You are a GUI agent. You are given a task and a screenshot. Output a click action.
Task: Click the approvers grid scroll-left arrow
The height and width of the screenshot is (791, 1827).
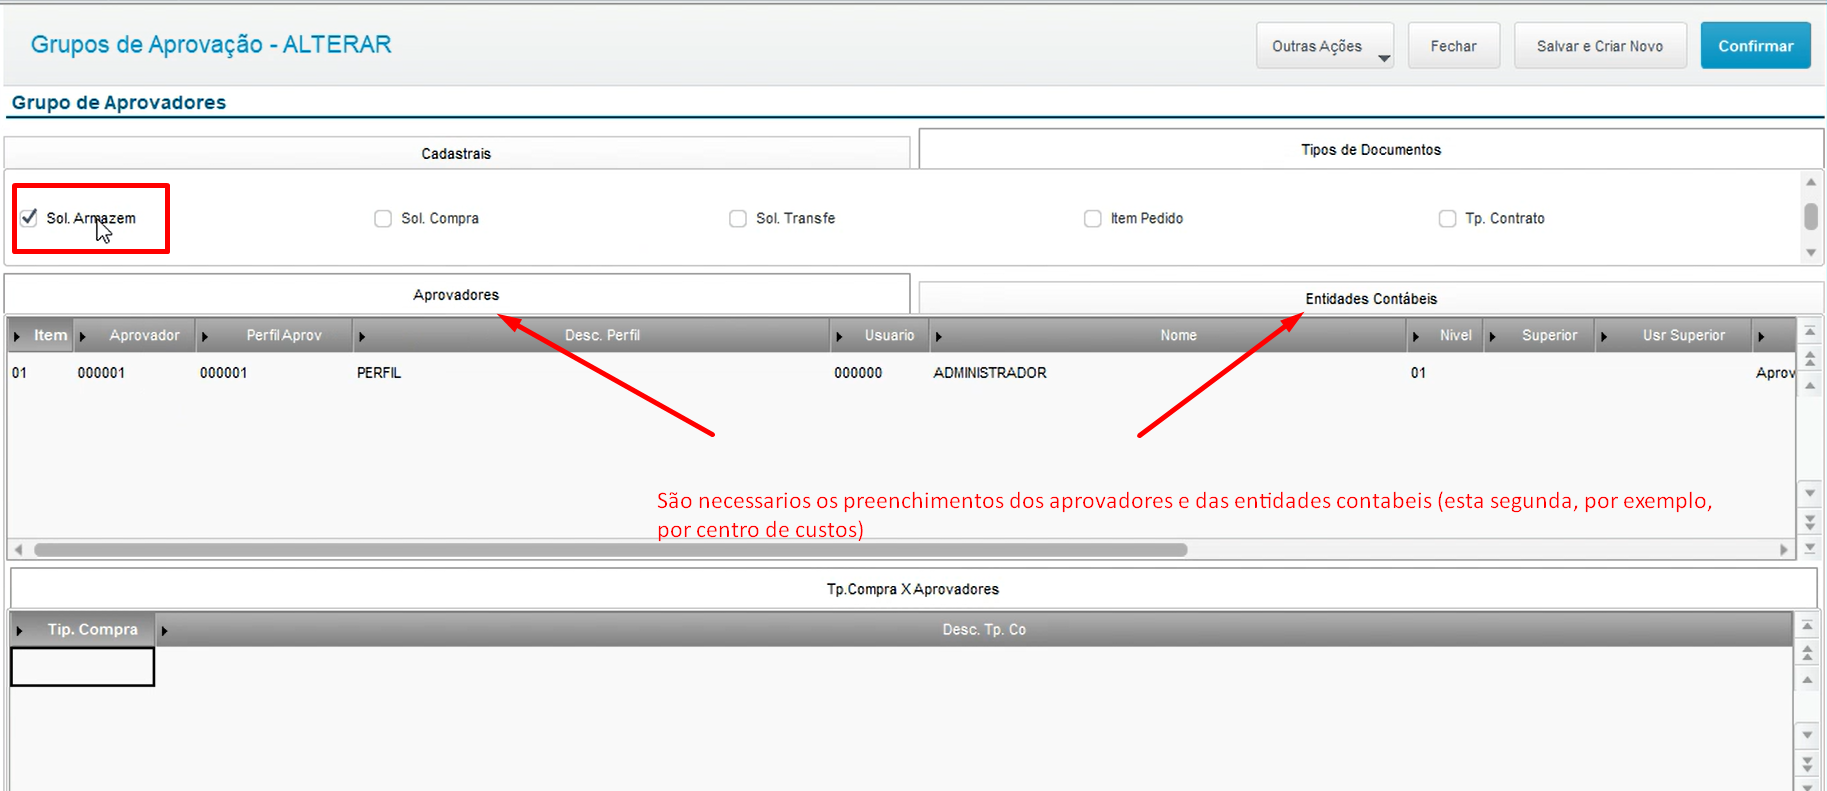[x=18, y=550]
